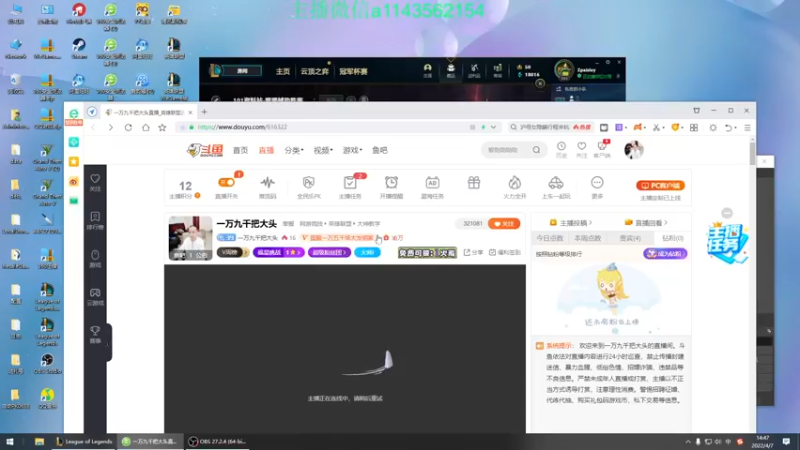This screenshot has height=450, width=800.
Task: Click the purple 成为钻粉 button
Action: pos(665,254)
